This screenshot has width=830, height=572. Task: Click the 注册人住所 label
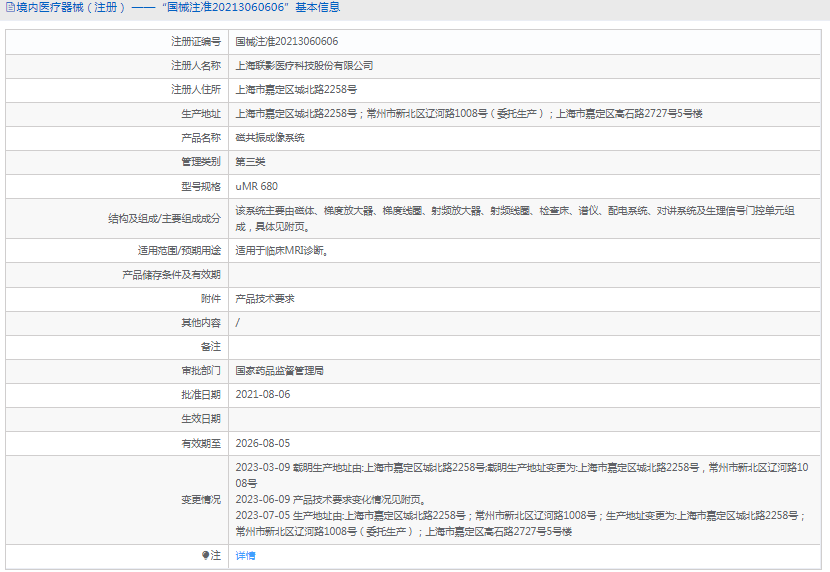(196, 89)
